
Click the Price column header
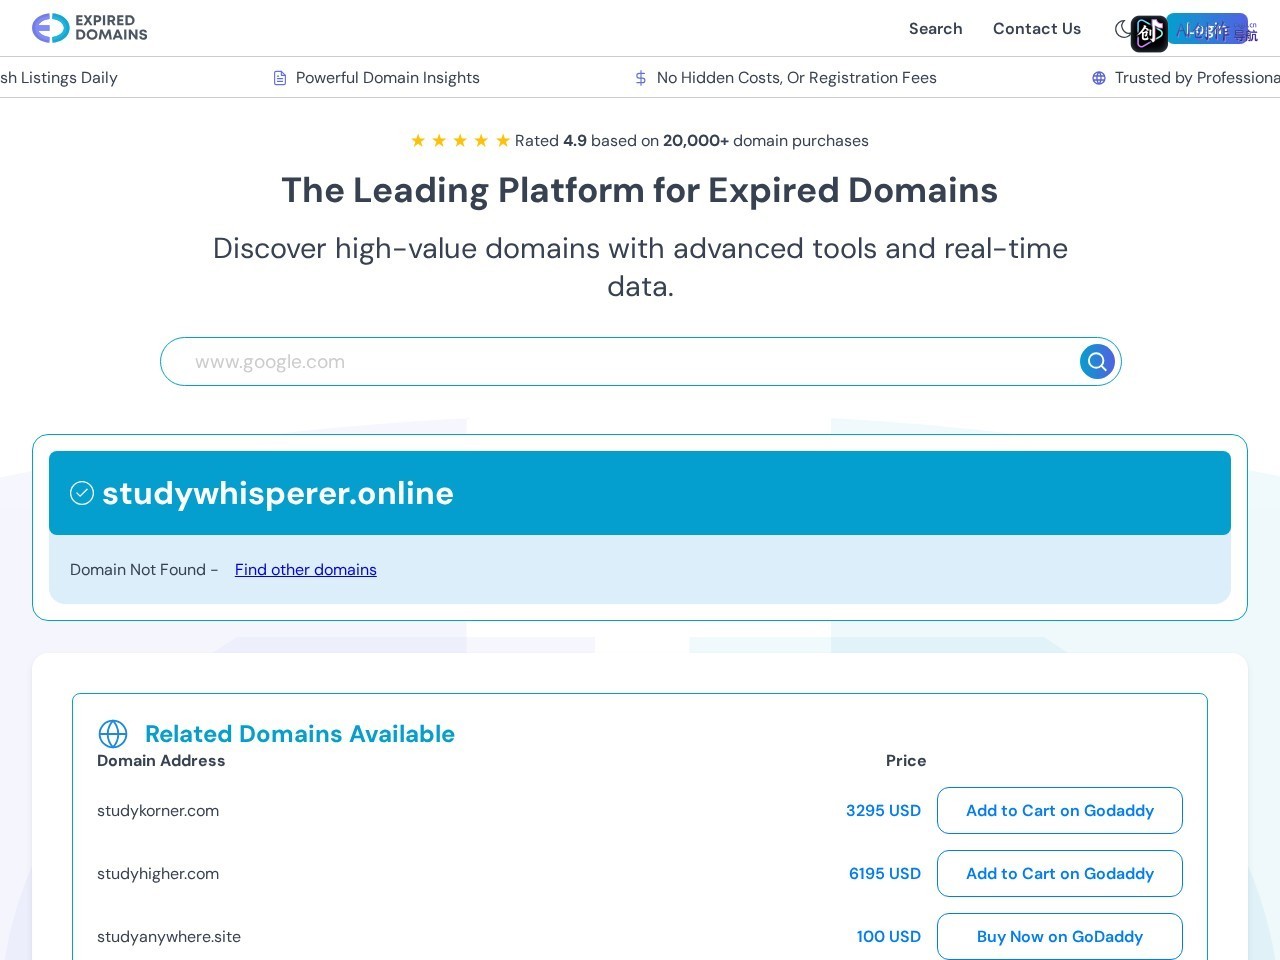(x=906, y=761)
